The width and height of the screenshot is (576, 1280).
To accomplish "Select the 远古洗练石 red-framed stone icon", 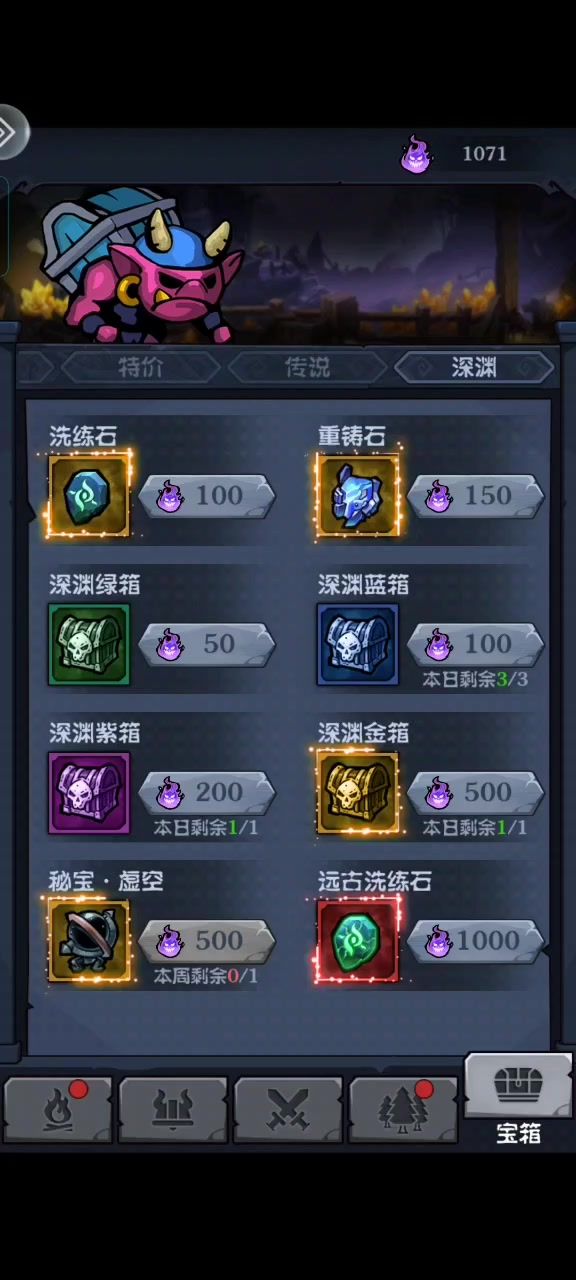I will click(x=358, y=940).
